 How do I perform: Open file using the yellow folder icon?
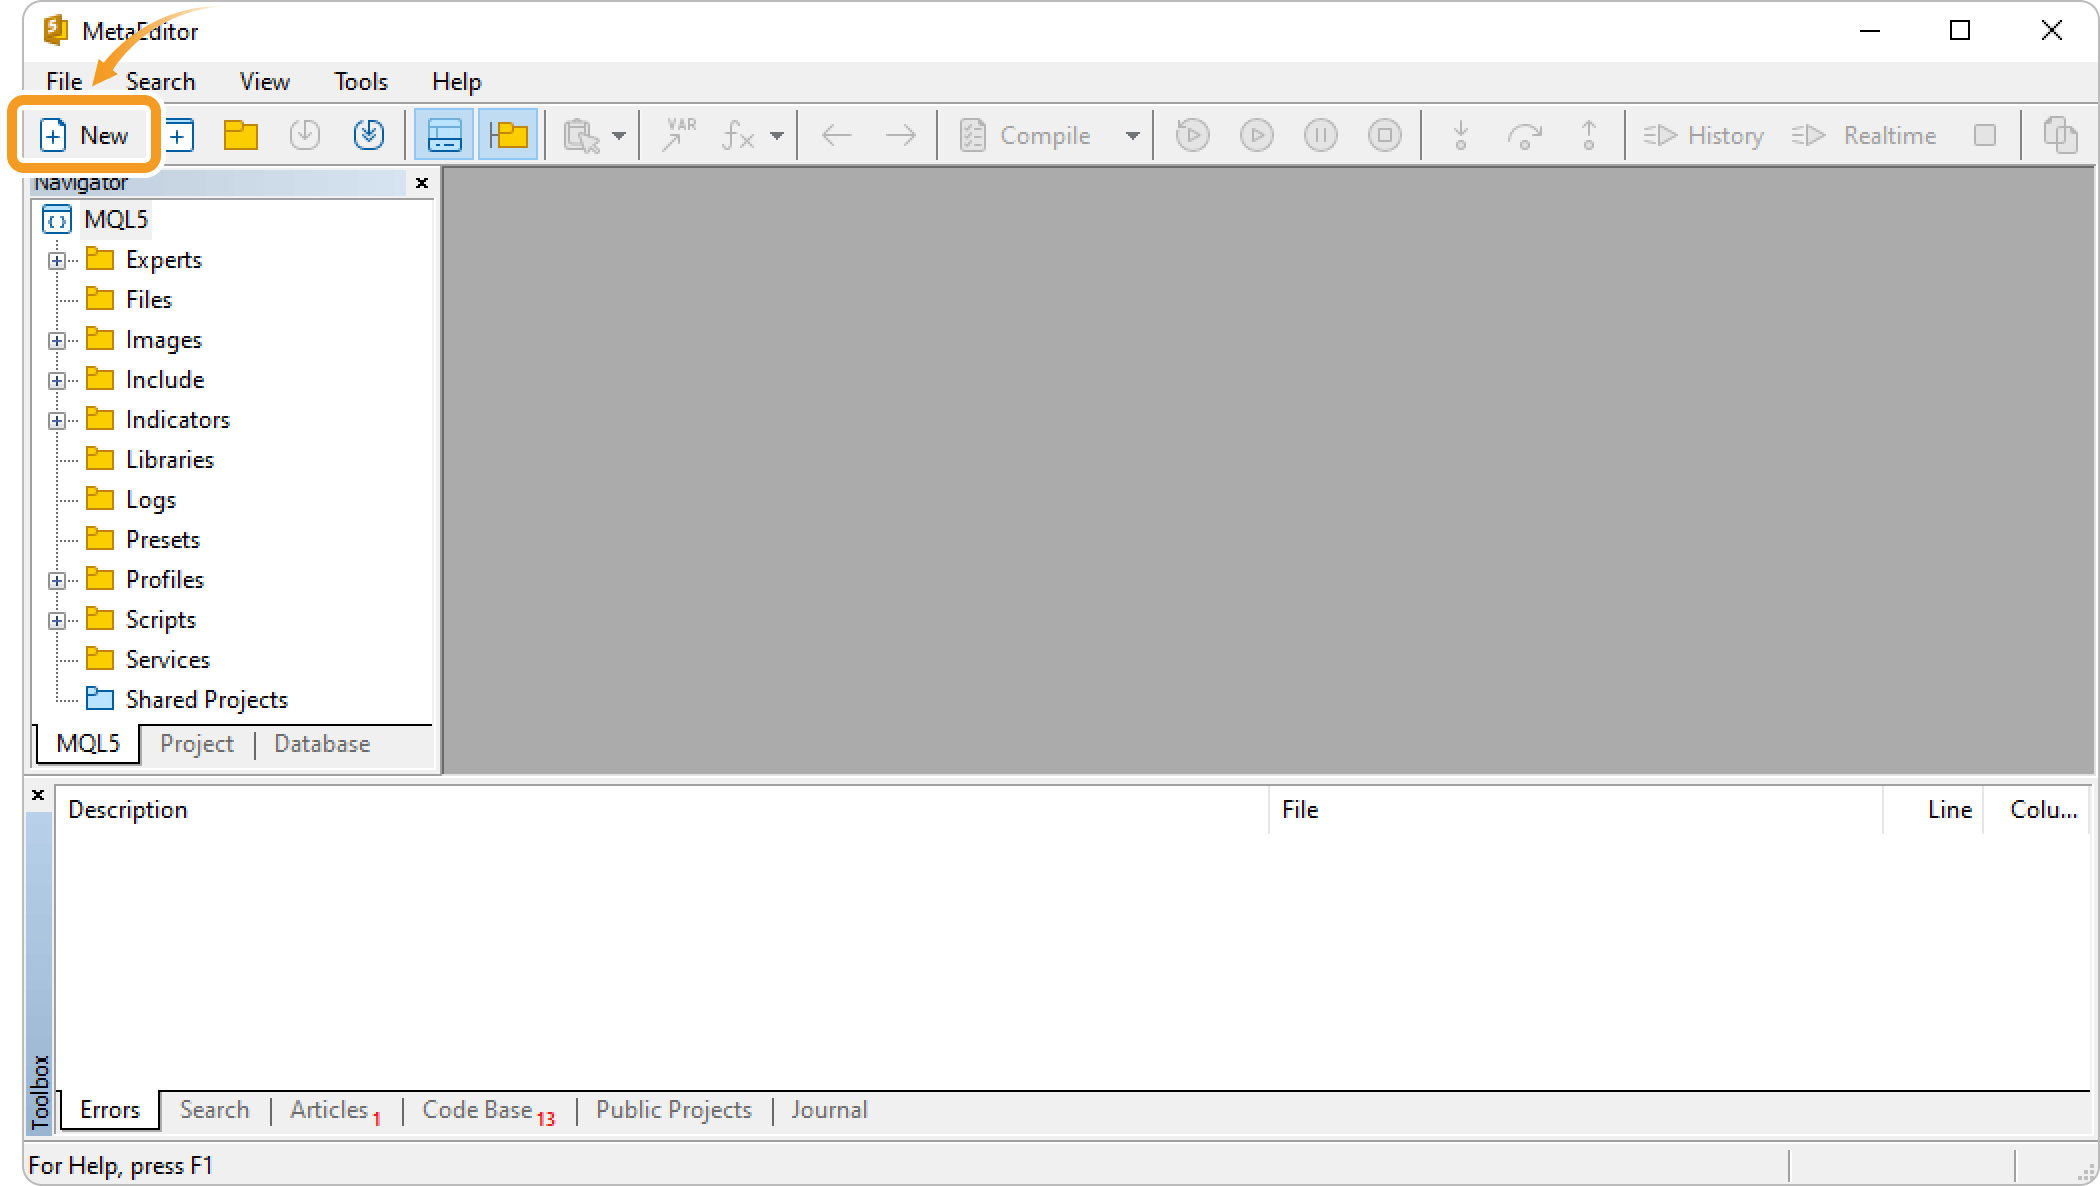[241, 135]
